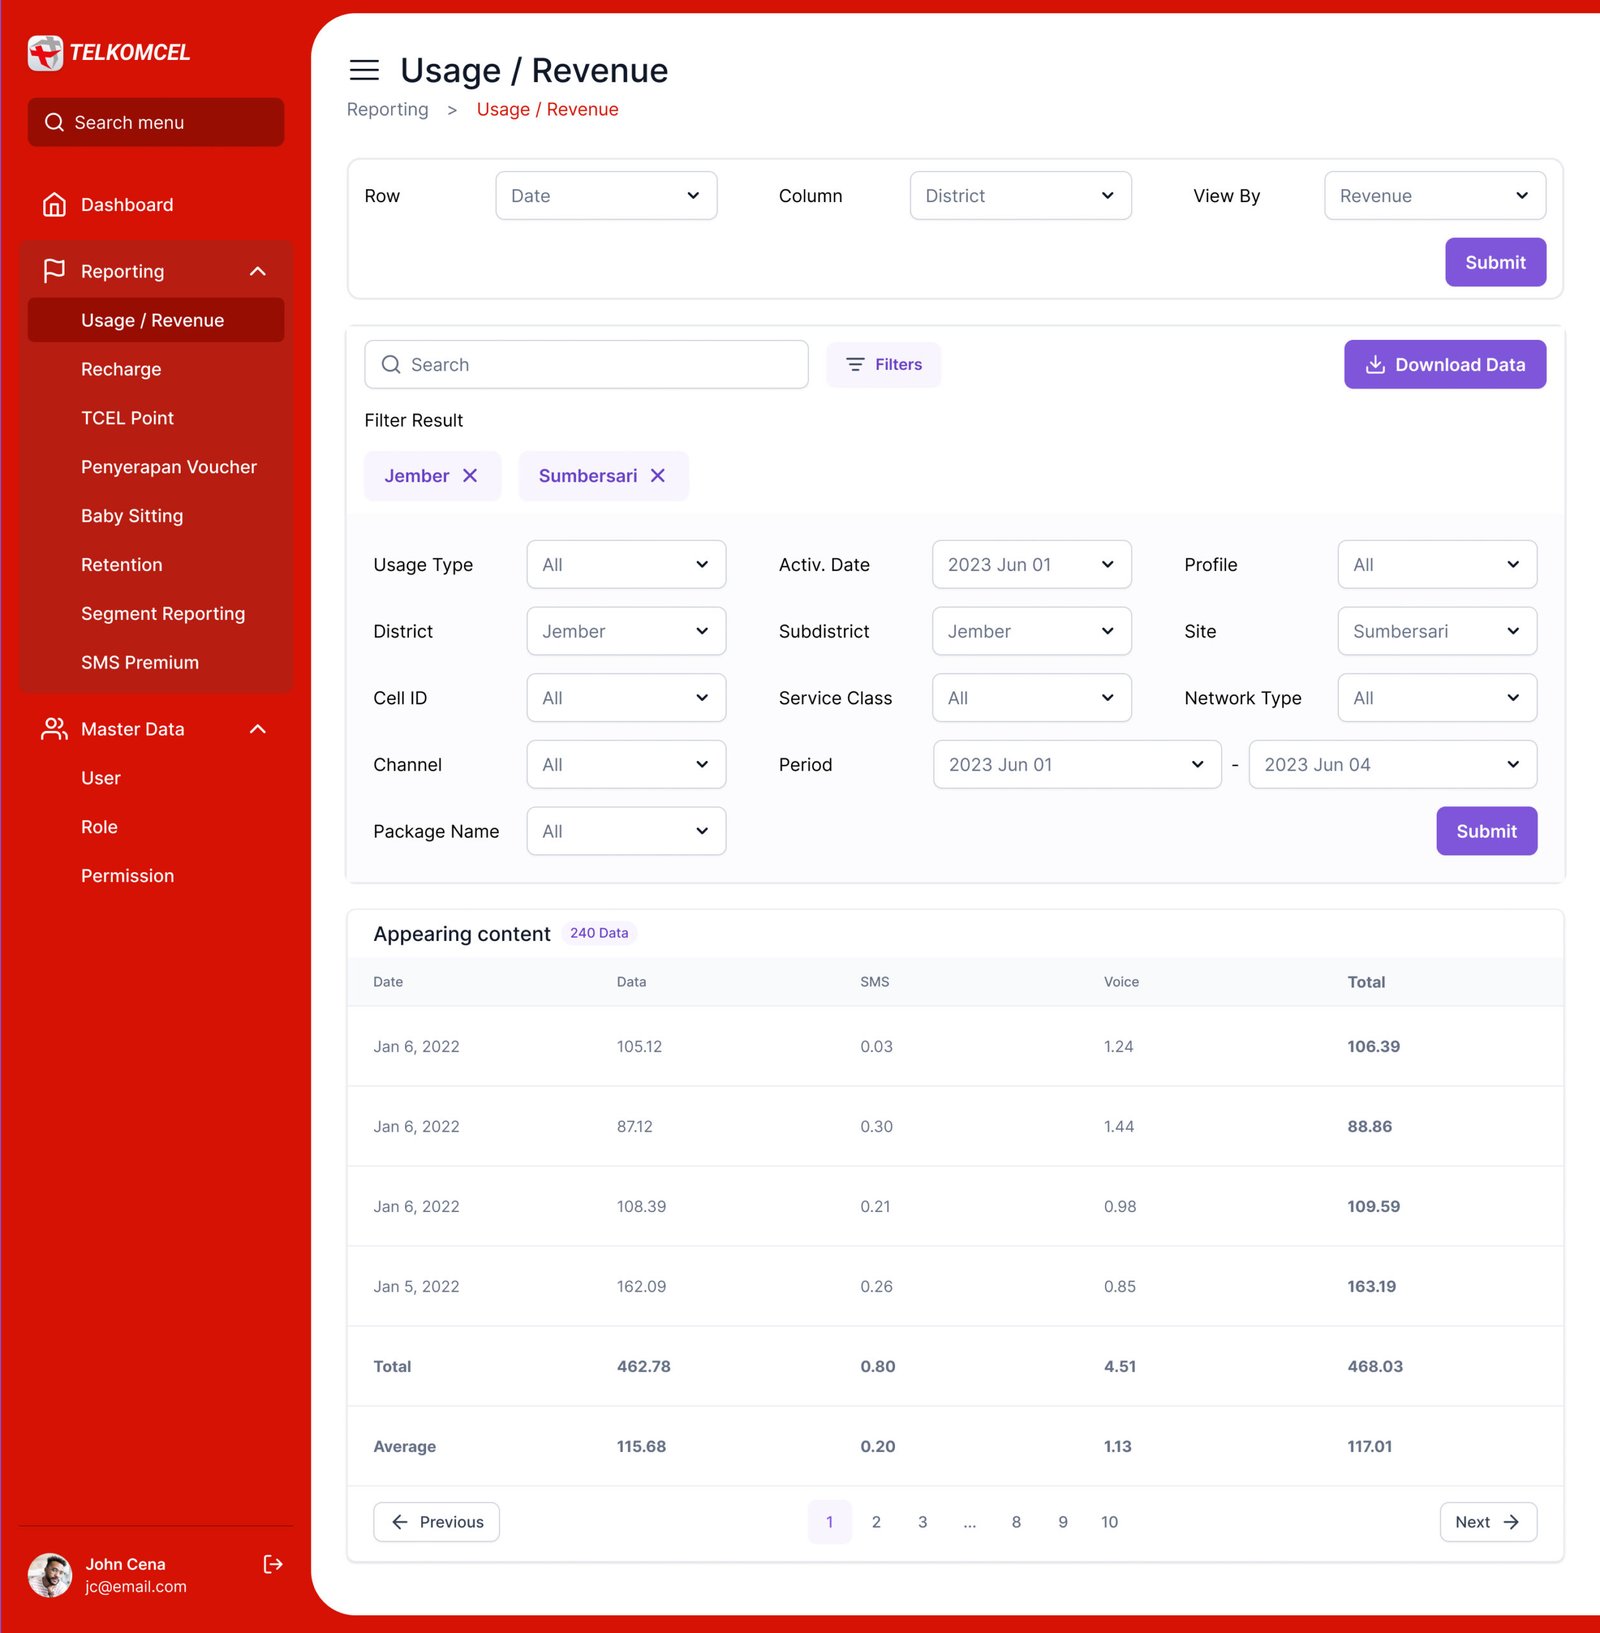Go to the Next page
1600x1633 pixels.
click(1487, 1522)
